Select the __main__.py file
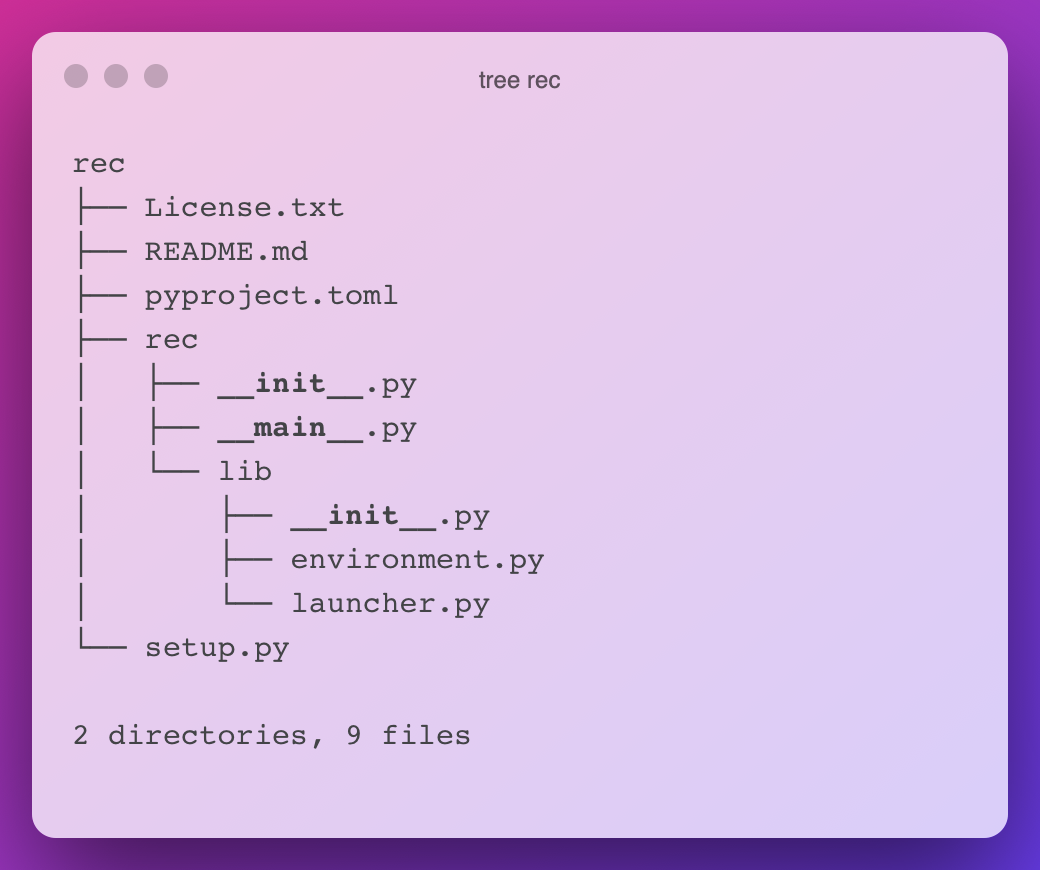 (317, 428)
